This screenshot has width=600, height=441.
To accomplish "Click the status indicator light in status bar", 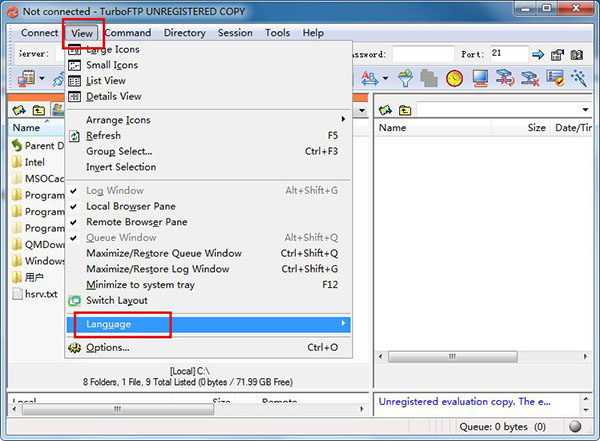I will tap(575, 426).
